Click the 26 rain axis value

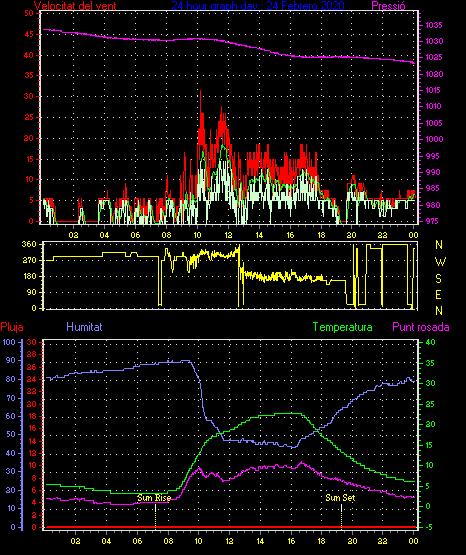coord(32,367)
